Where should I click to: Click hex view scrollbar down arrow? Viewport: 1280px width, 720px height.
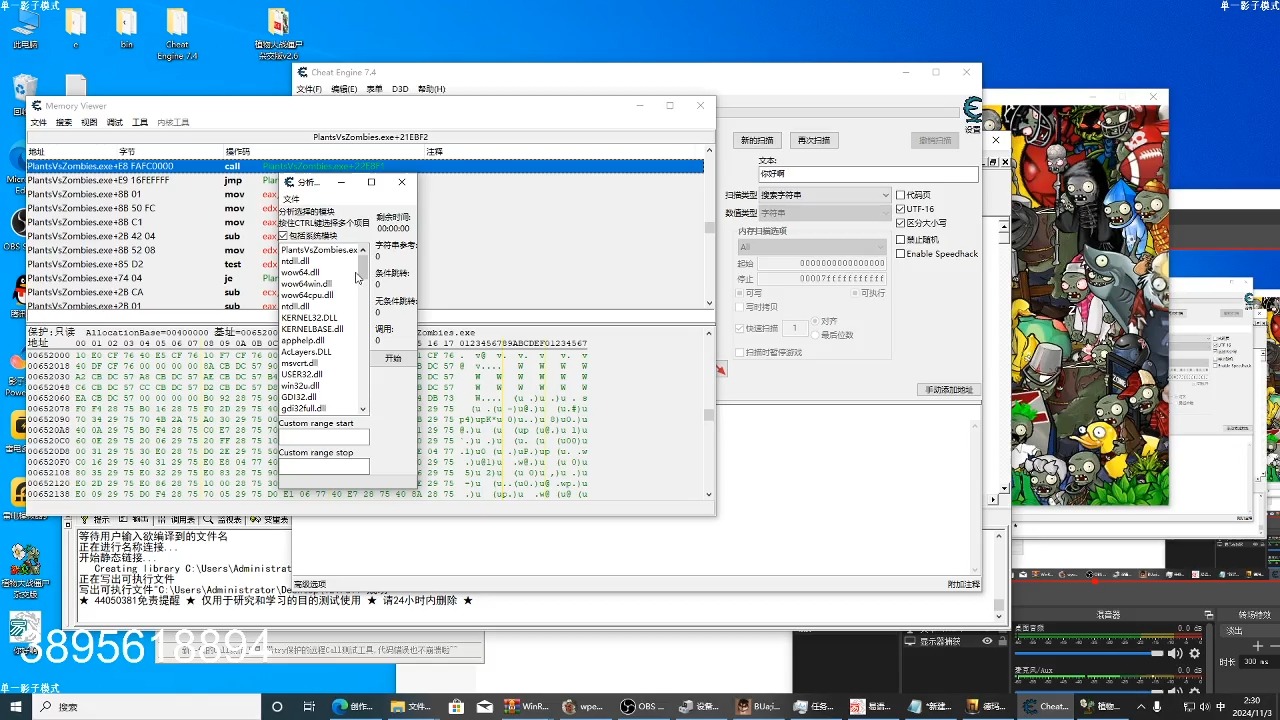tap(709, 494)
